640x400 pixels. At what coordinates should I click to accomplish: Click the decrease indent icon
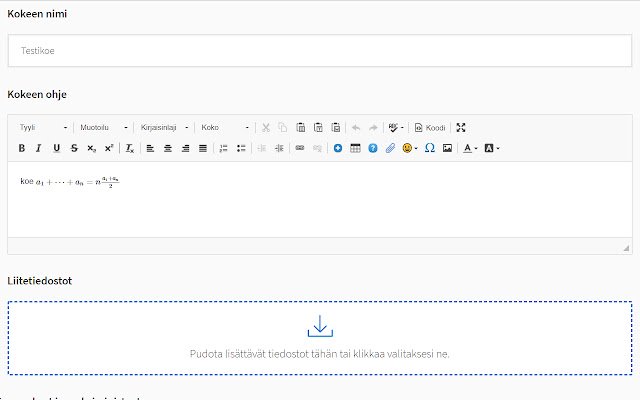click(262, 148)
